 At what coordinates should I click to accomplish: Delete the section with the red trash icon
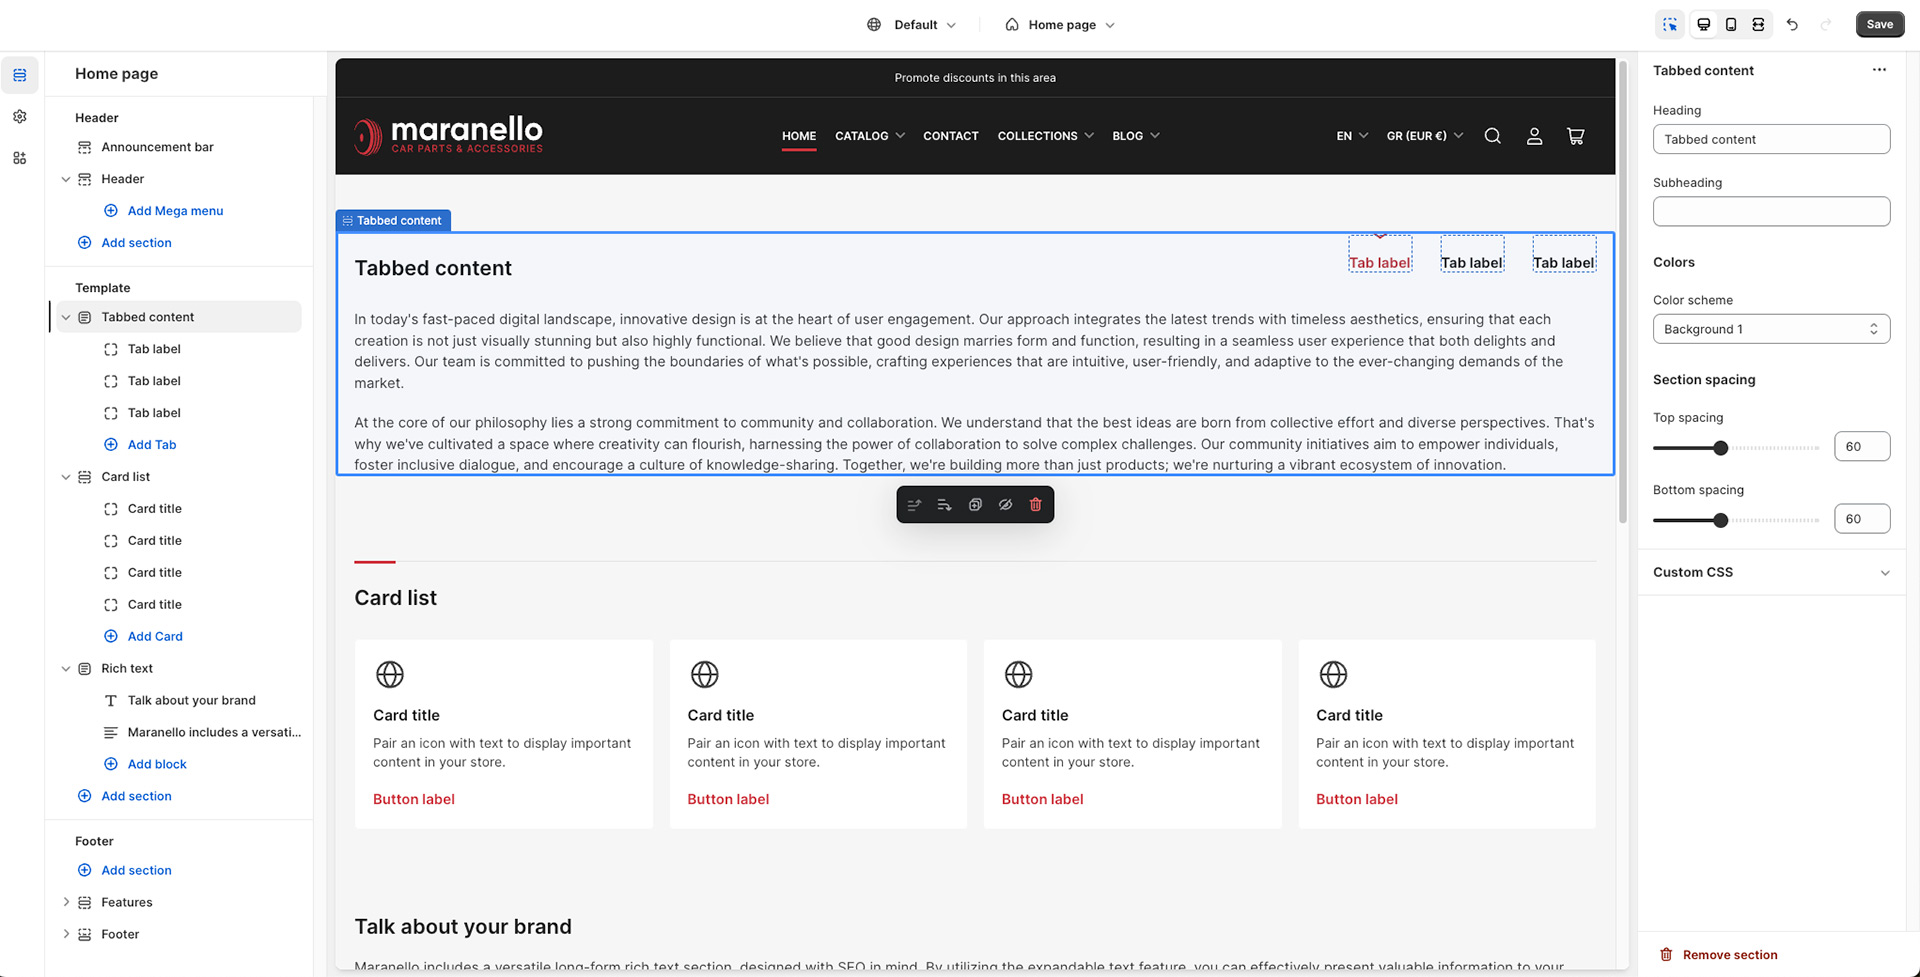pyautogui.click(x=1036, y=504)
